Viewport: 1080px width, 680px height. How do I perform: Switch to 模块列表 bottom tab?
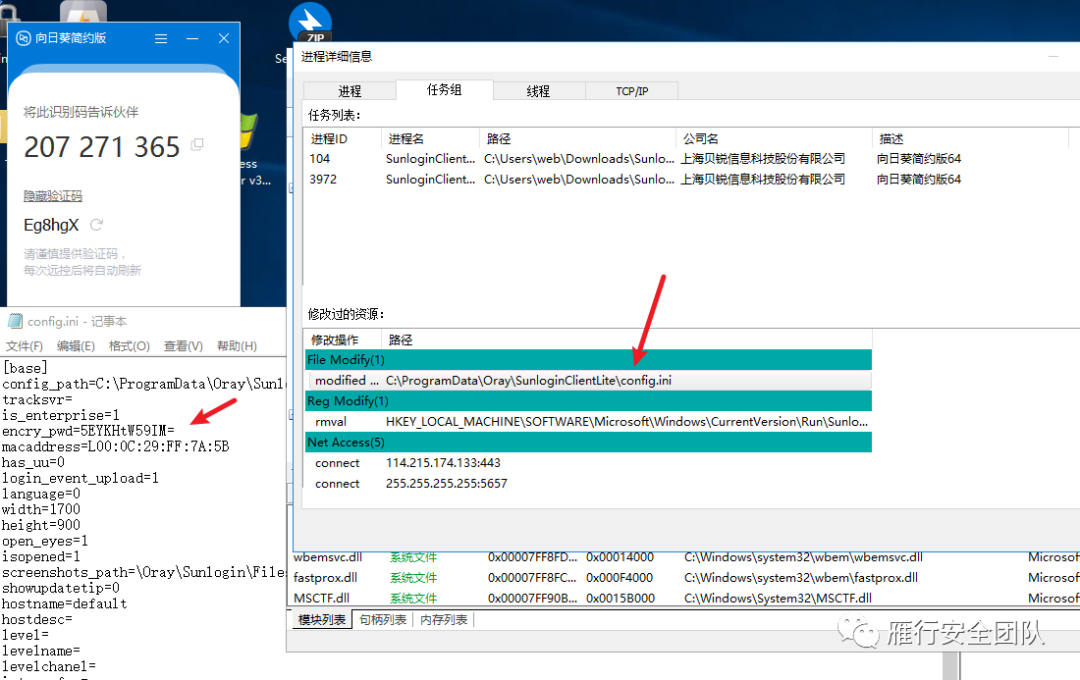[x=322, y=620]
